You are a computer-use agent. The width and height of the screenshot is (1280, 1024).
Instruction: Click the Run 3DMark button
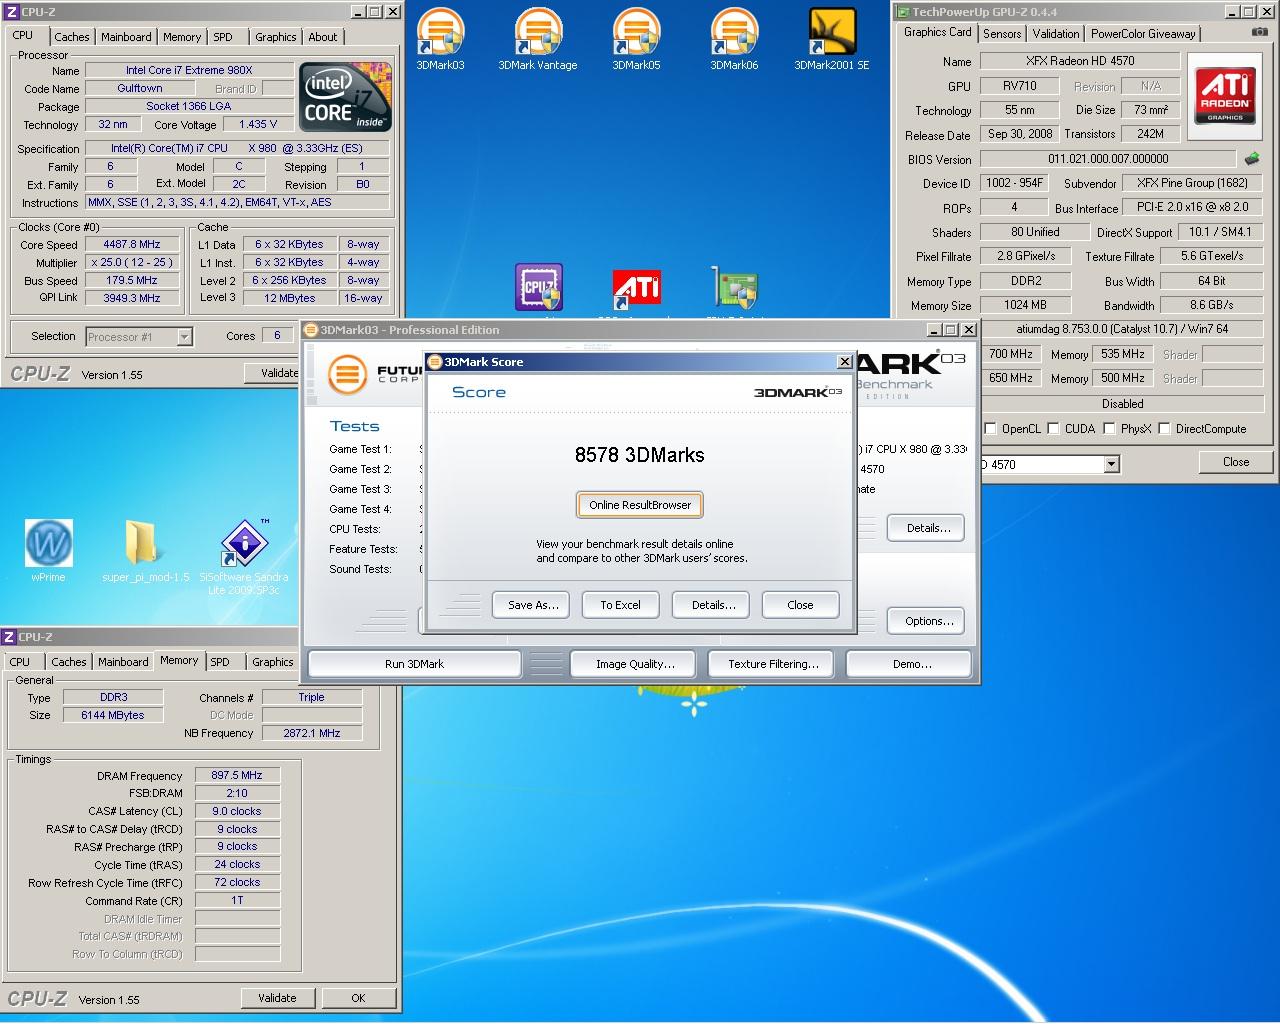(x=414, y=664)
